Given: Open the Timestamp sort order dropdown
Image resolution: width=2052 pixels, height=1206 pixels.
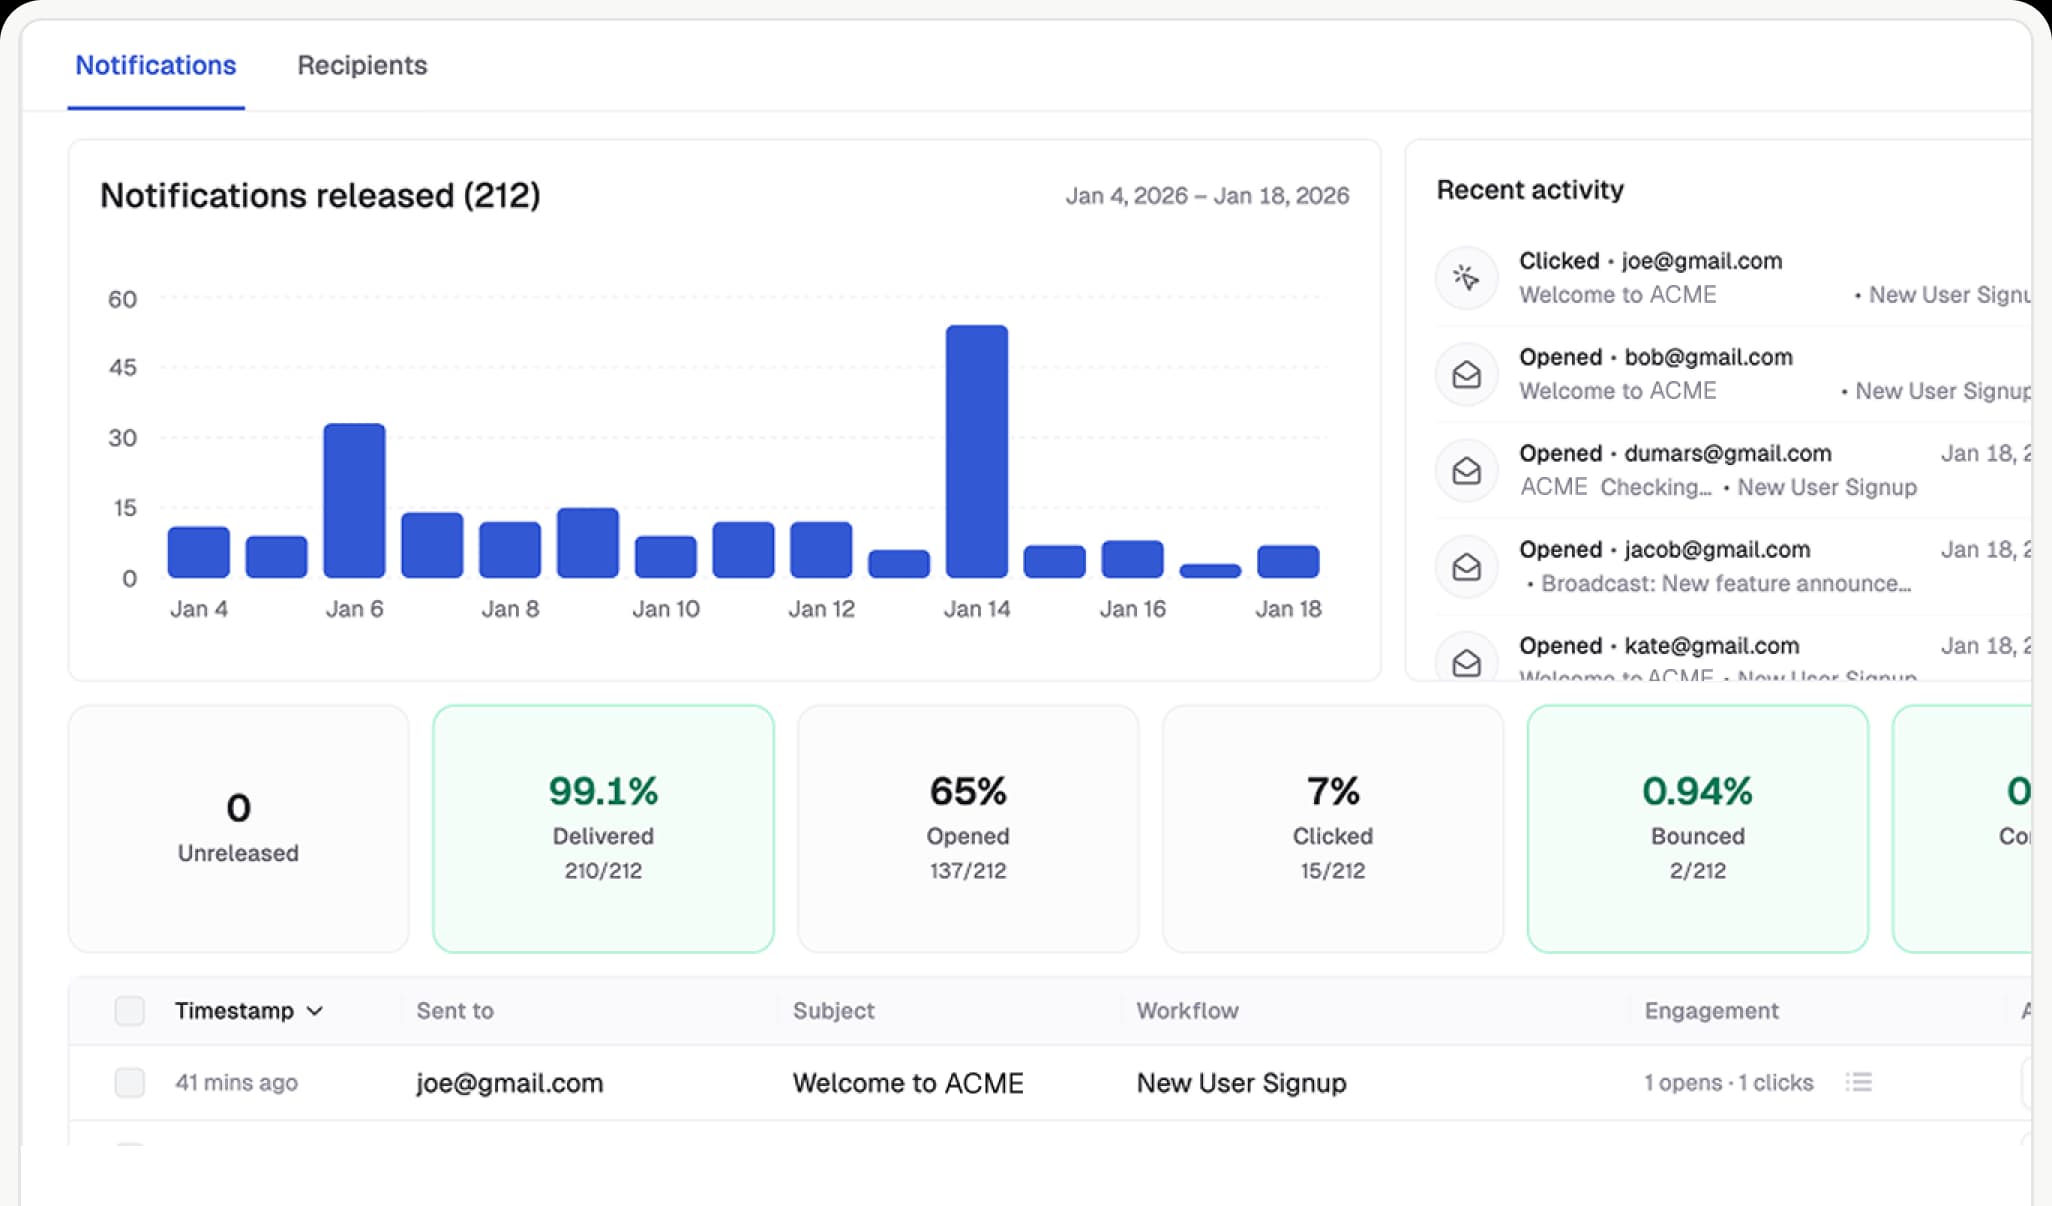Looking at the screenshot, I should (x=316, y=1011).
